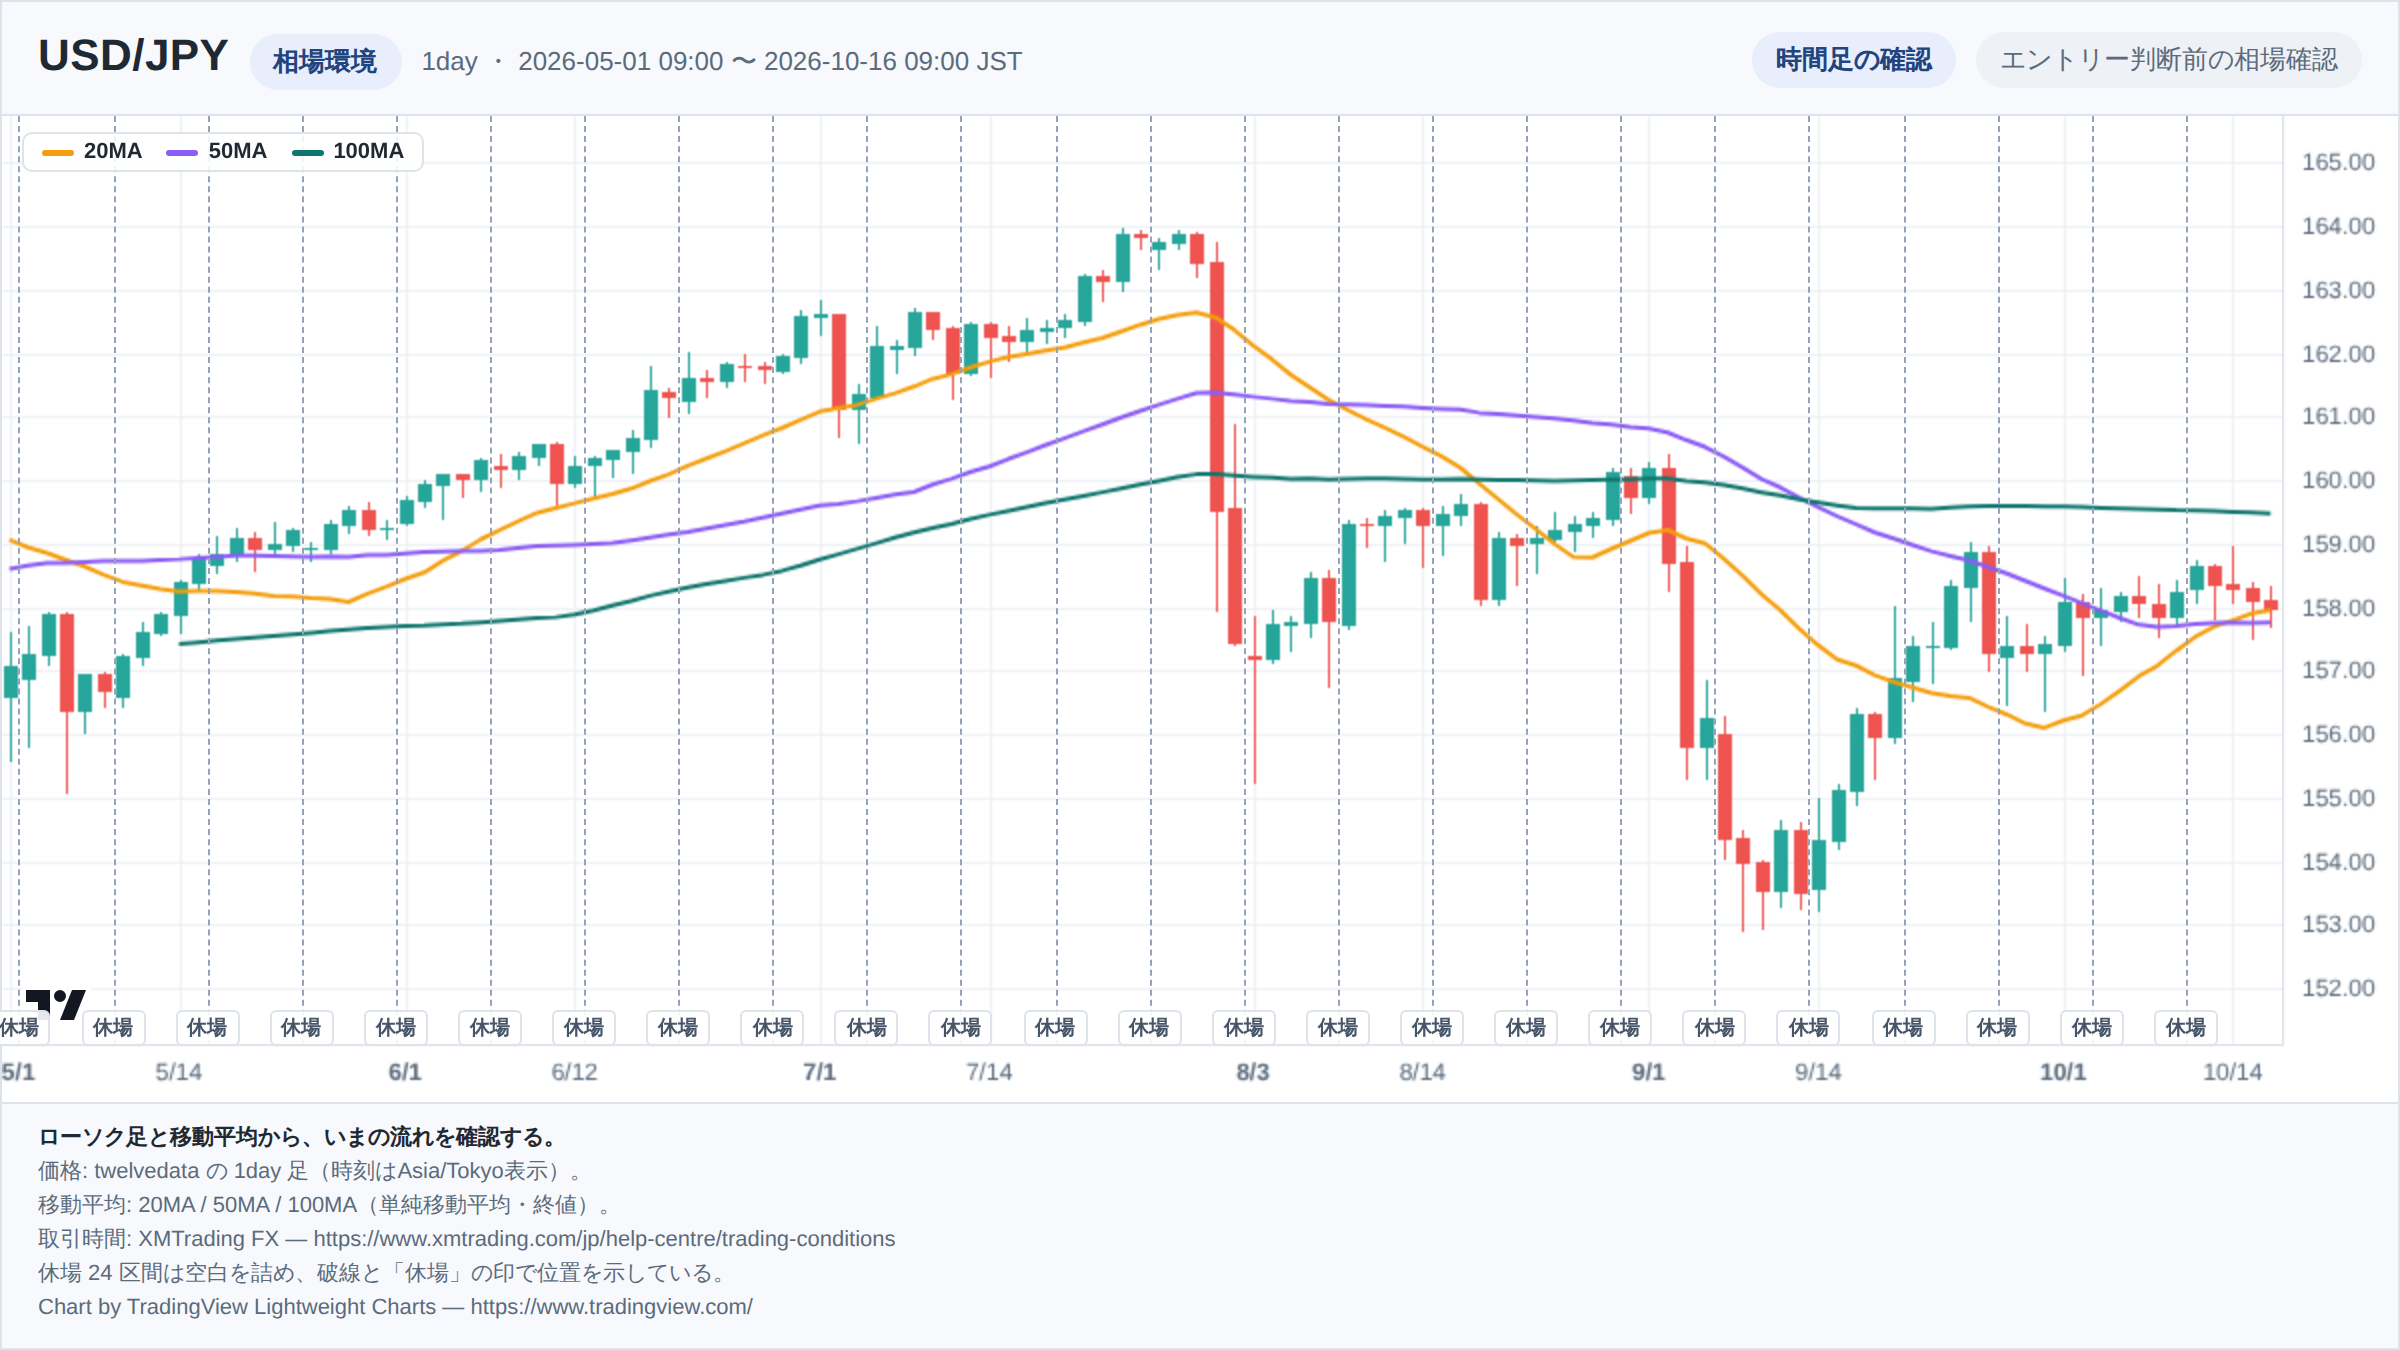Click the 6/12 time axis label
Viewport: 2400px width, 1350px height.
(574, 1072)
